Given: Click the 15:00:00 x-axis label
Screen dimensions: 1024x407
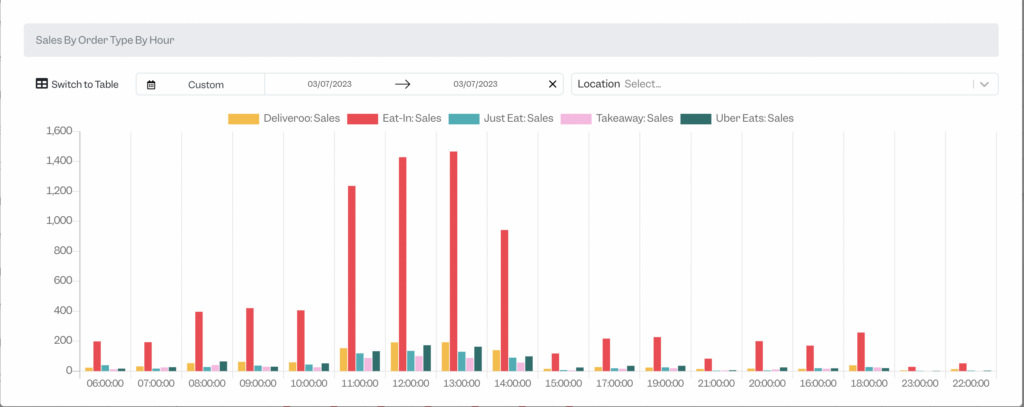Looking at the screenshot, I should [564, 383].
